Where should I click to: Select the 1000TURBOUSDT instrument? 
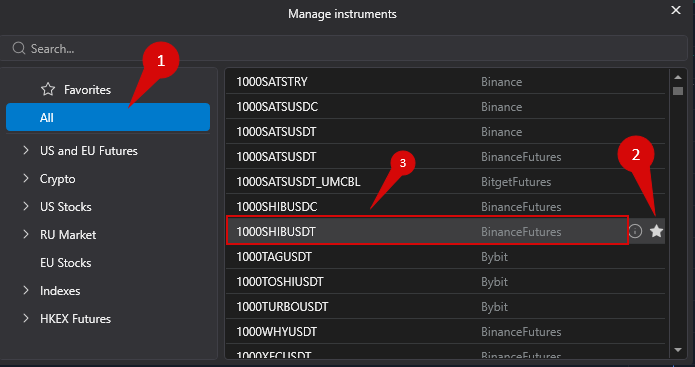point(445,307)
